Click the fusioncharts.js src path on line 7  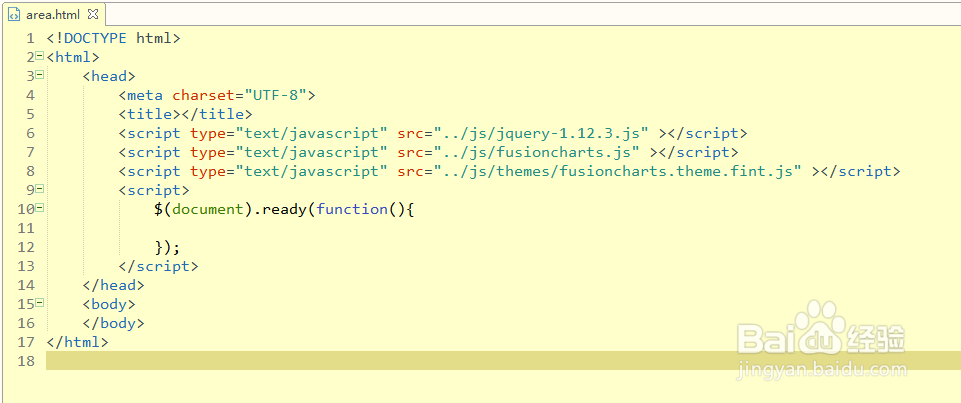point(538,152)
